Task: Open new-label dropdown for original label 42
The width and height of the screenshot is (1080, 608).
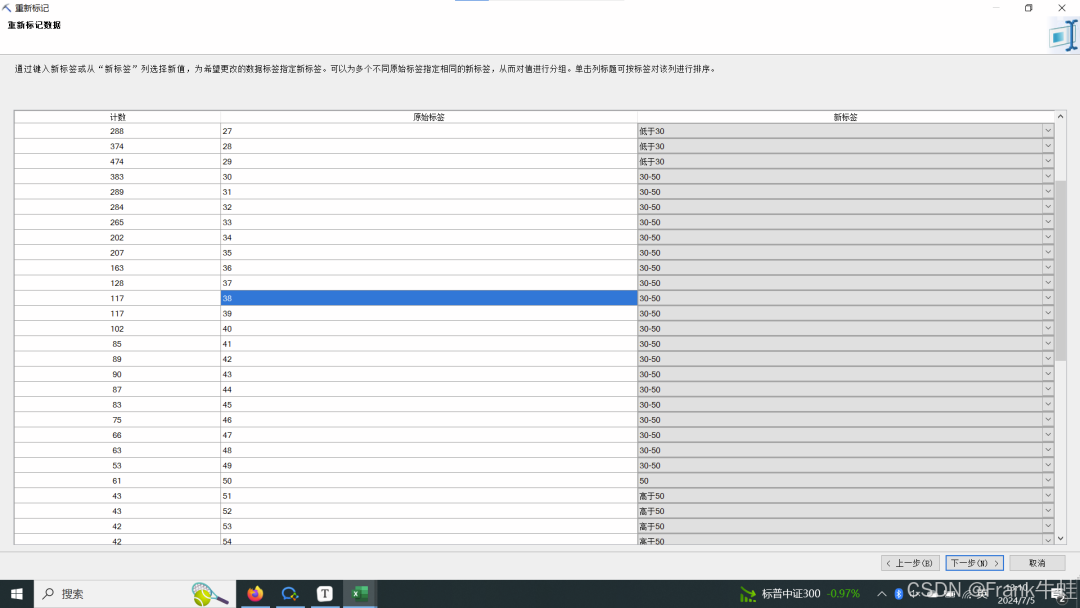Action: point(1048,359)
